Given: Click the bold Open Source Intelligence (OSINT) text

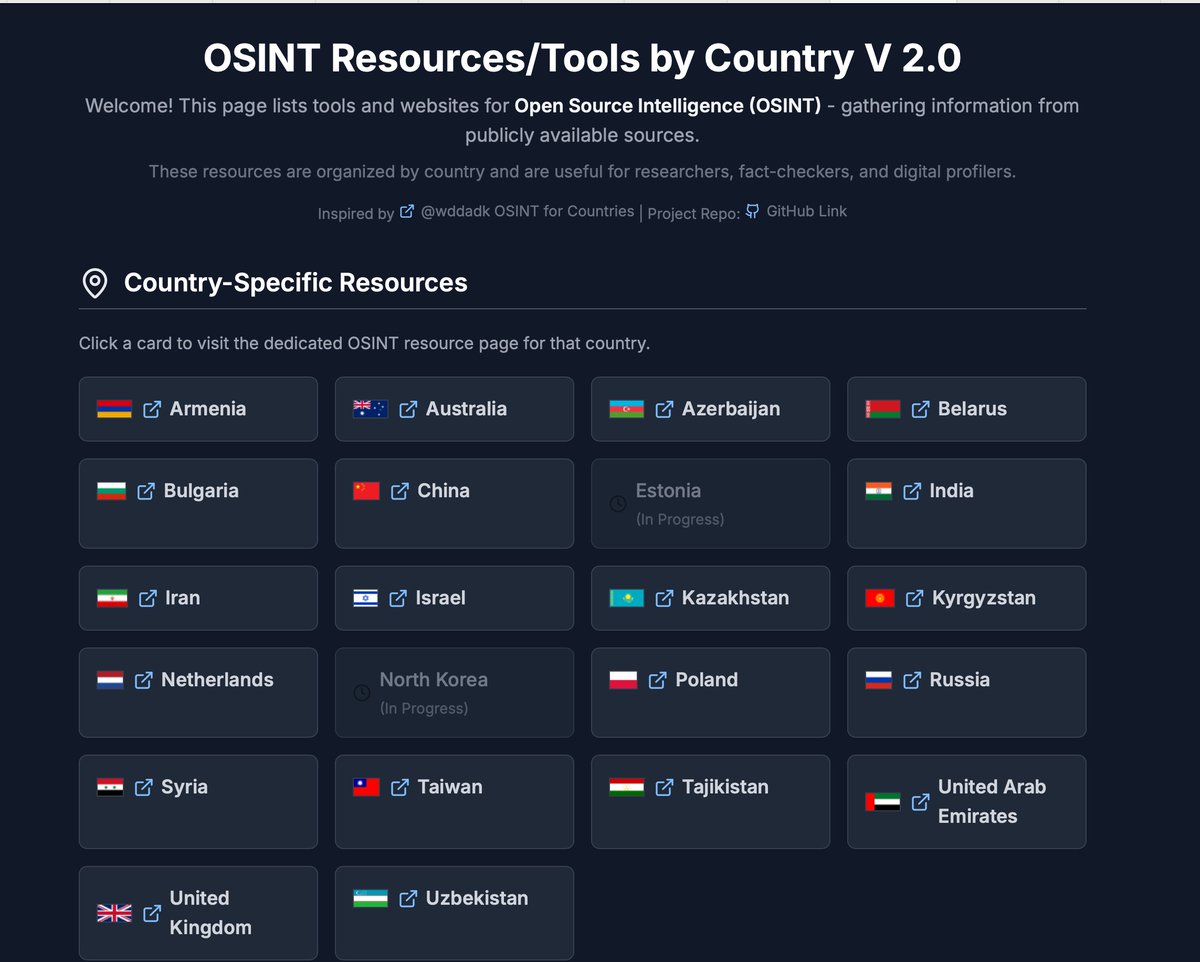Looking at the screenshot, I should click(x=668, y=105).
